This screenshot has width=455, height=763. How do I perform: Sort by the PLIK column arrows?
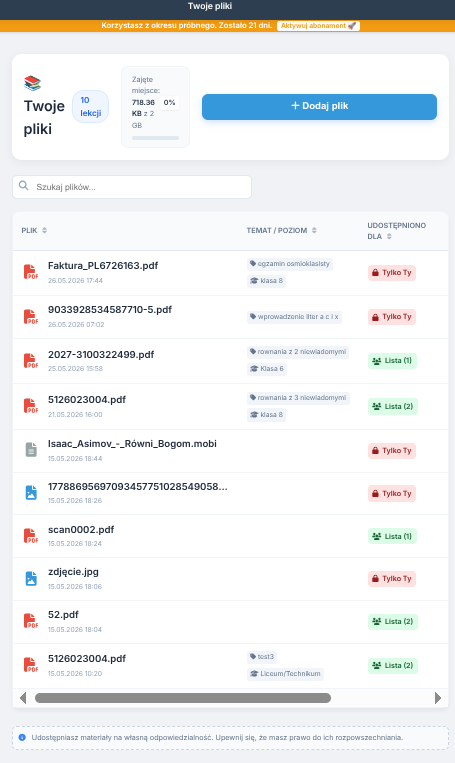tap(44, 230)
